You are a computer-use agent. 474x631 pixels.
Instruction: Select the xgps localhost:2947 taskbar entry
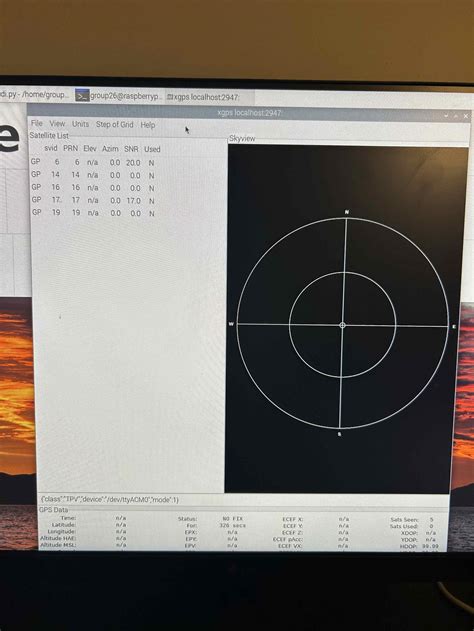204,97
